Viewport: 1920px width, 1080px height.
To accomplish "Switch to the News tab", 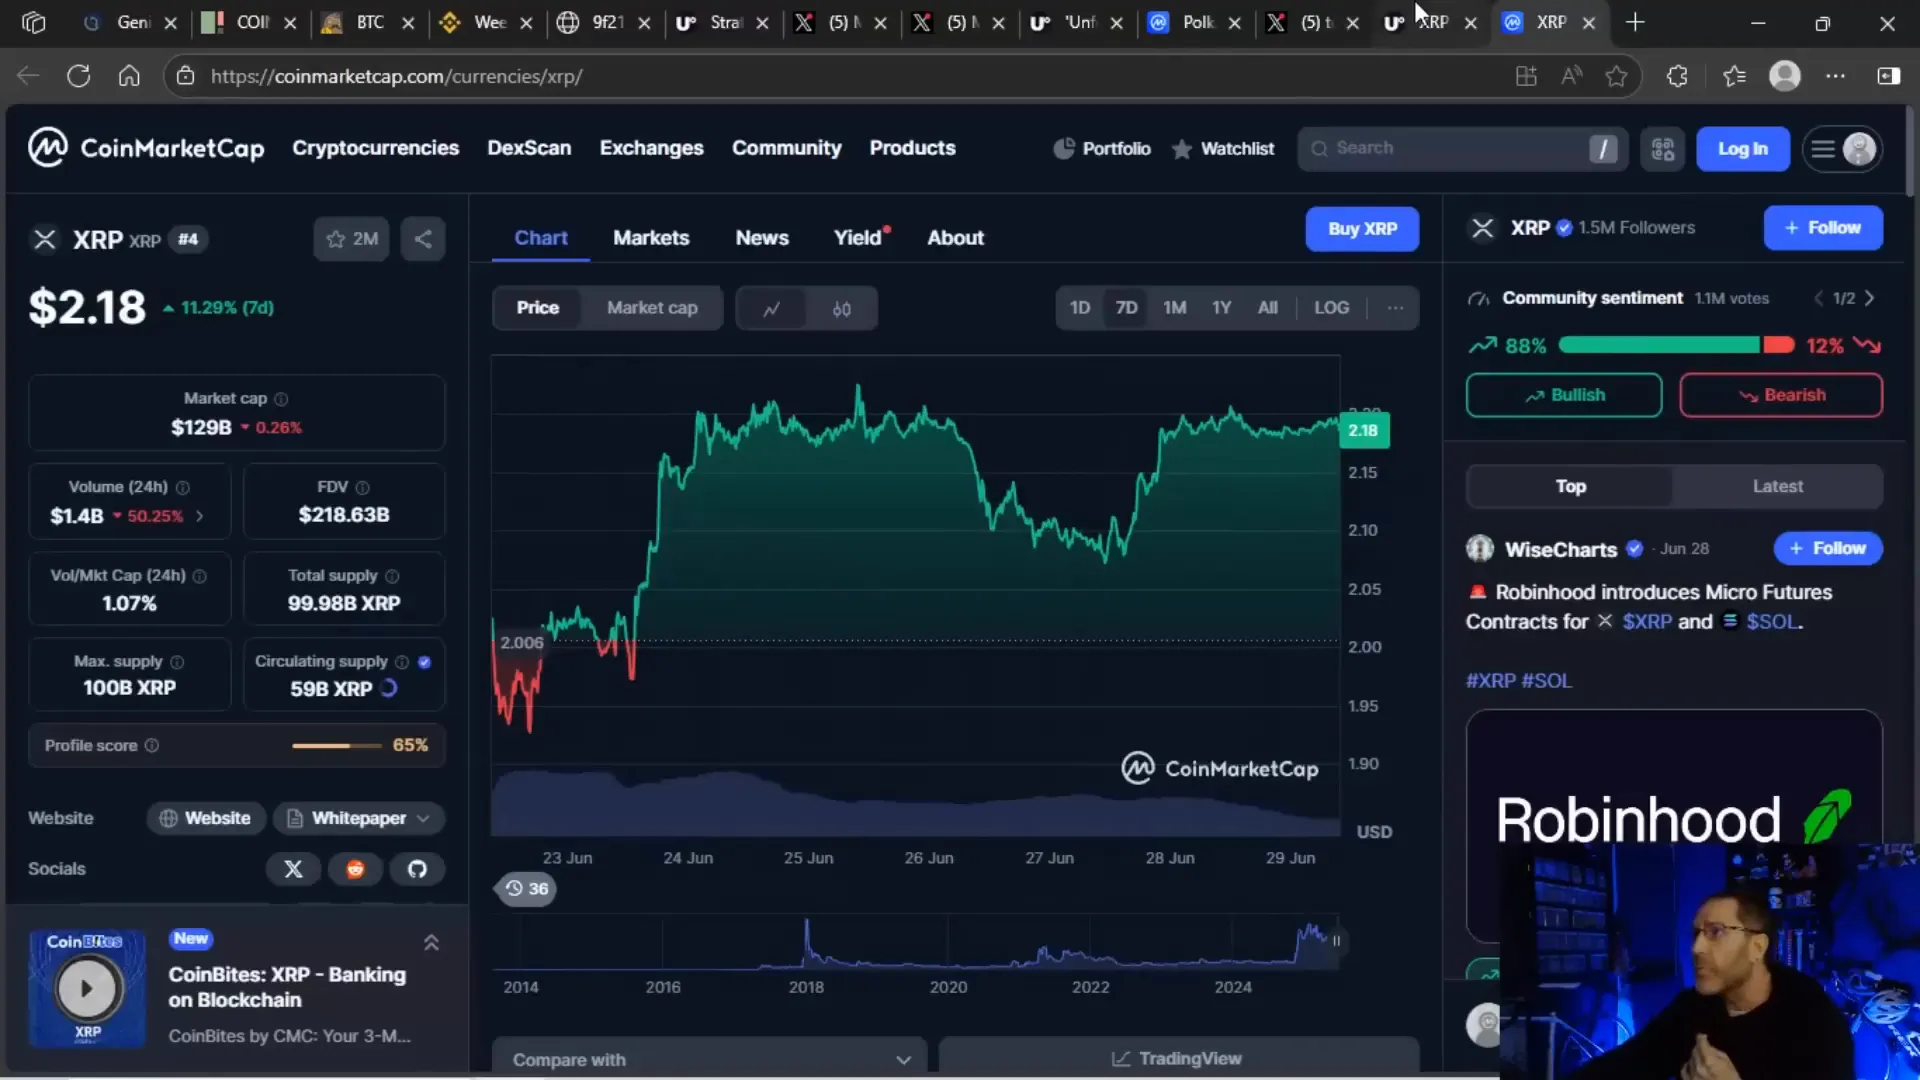I will coord(762,238).
